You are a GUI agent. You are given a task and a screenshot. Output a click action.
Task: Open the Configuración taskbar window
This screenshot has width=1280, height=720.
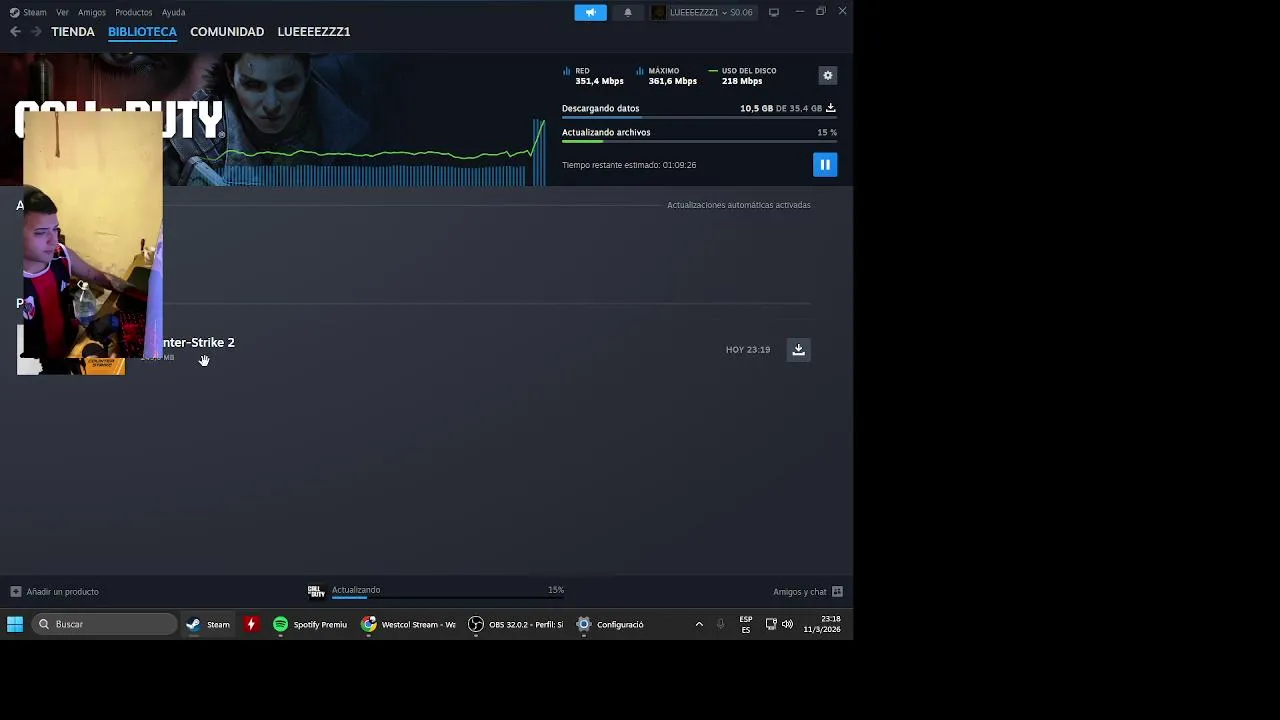click(x=610, y=624)
